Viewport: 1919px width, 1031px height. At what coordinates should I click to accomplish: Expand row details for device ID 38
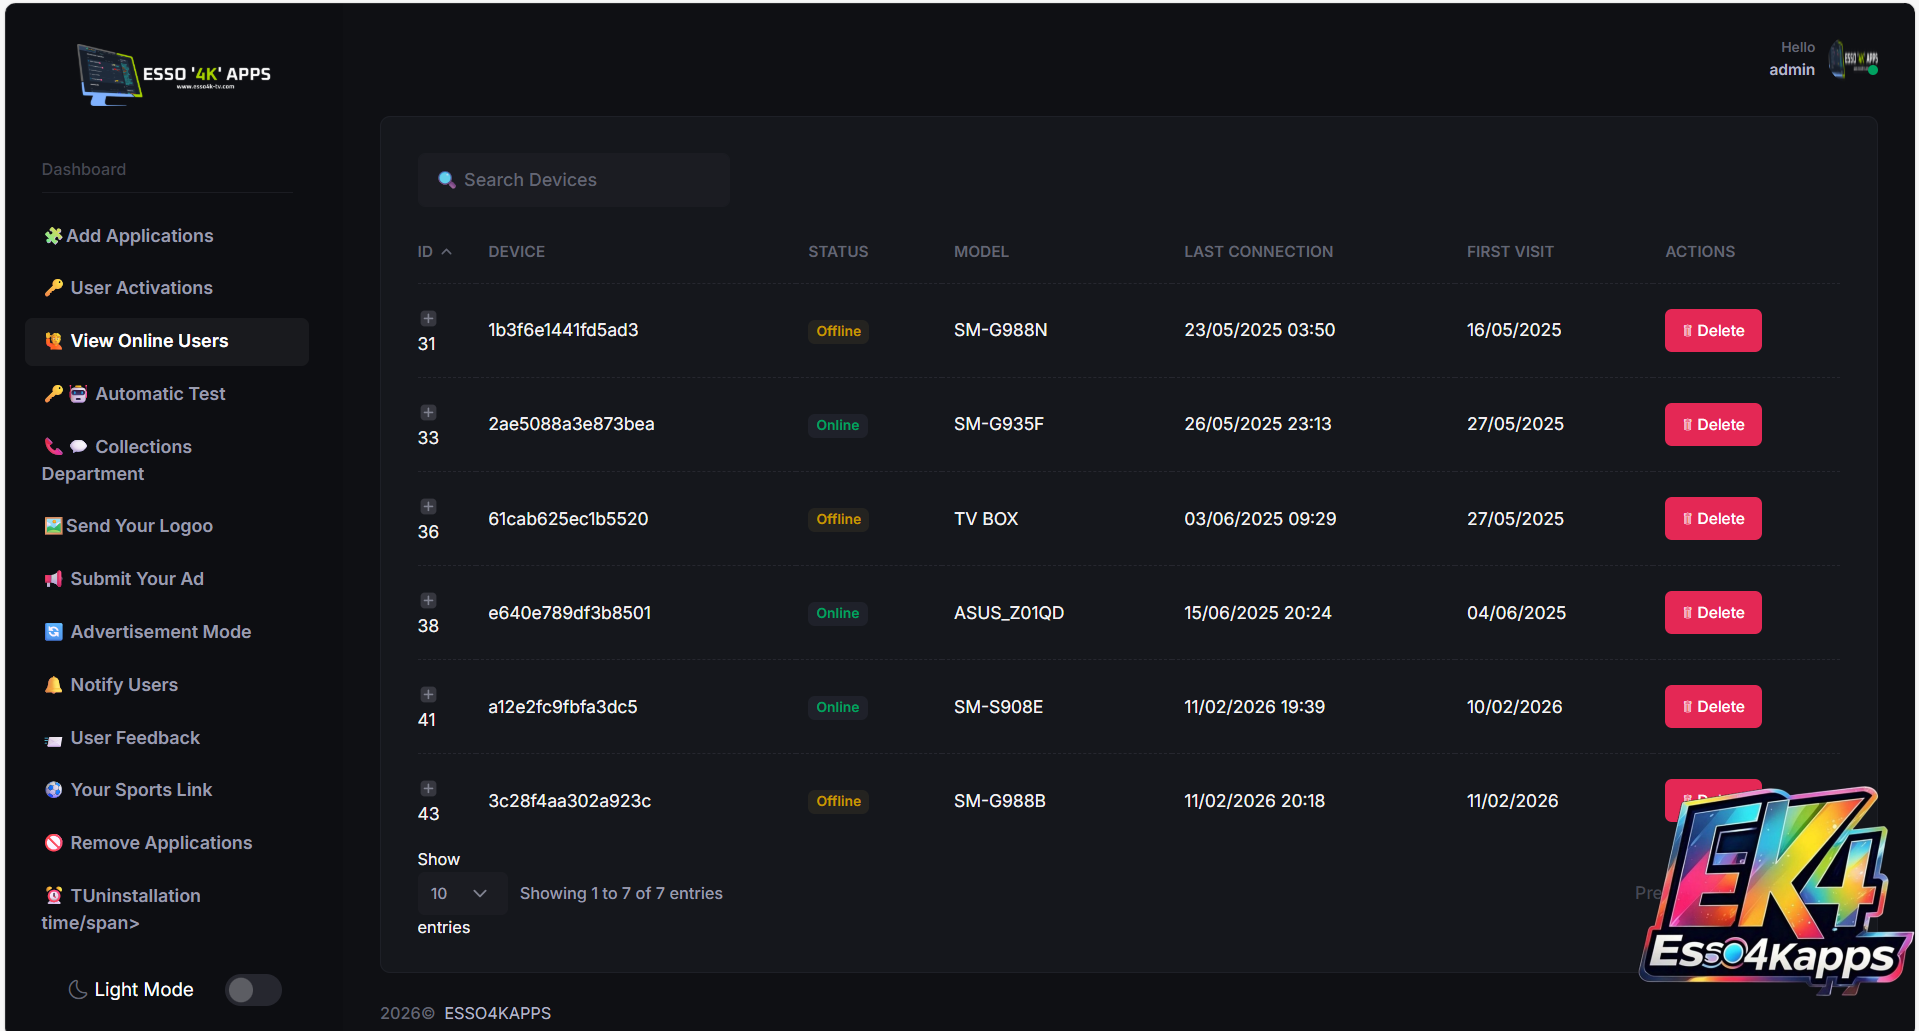point(428,601)
